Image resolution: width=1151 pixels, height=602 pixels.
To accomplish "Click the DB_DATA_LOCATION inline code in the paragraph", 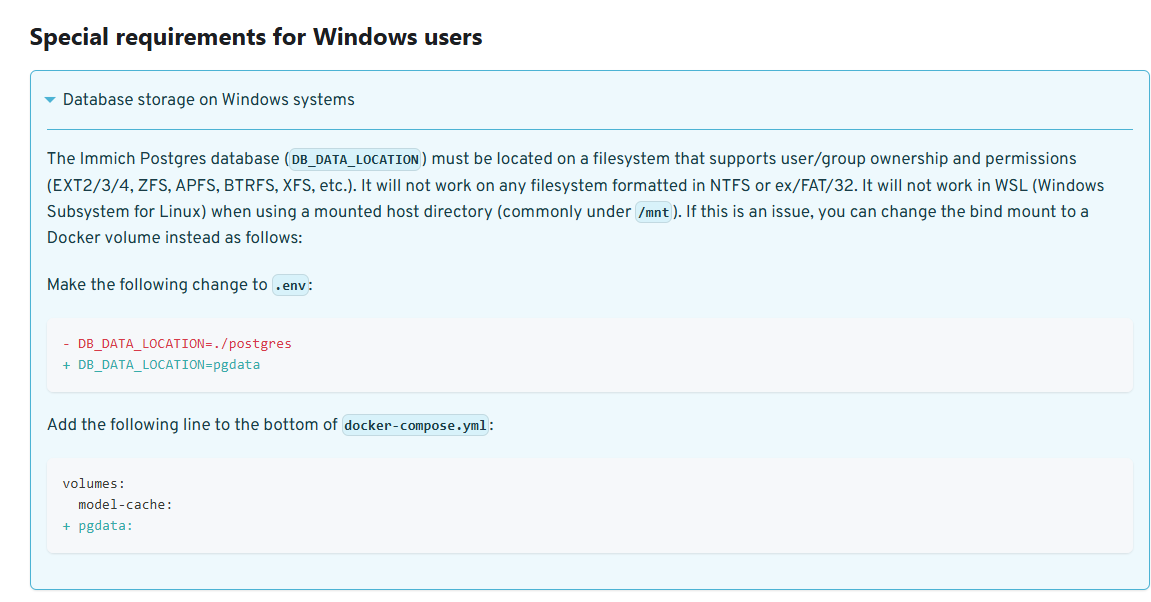I will [x=355, y=159].
